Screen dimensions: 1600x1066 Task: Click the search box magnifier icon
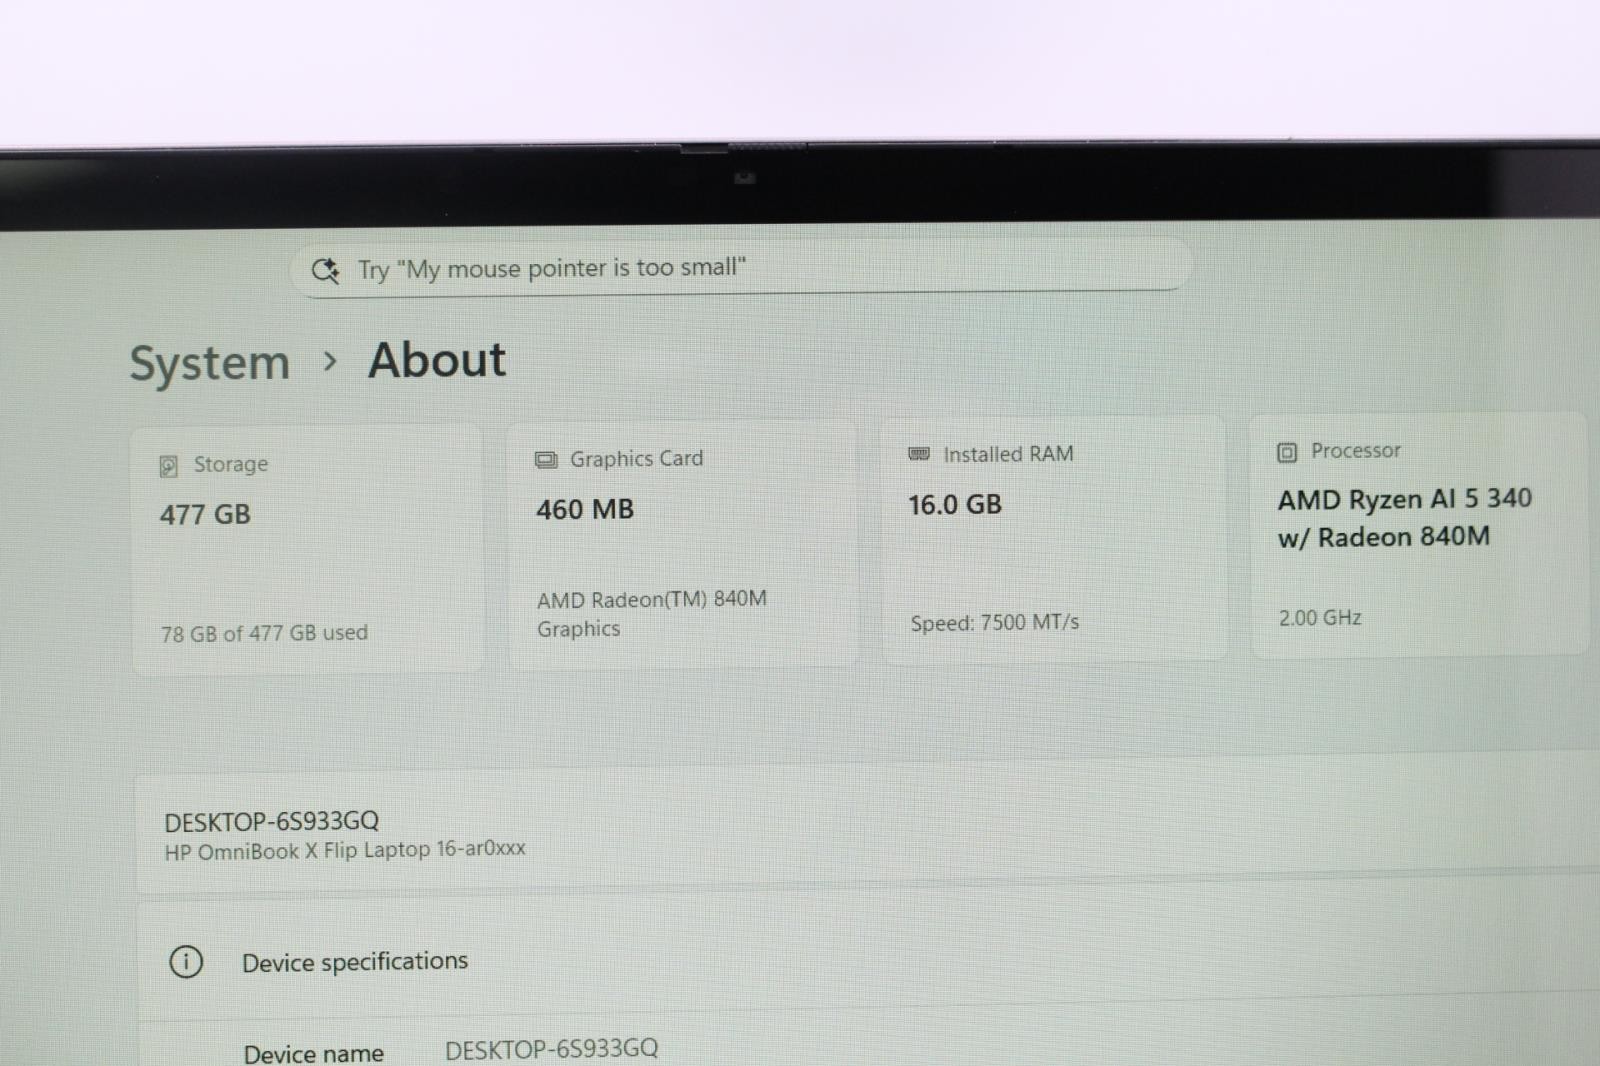click(326, 270)
